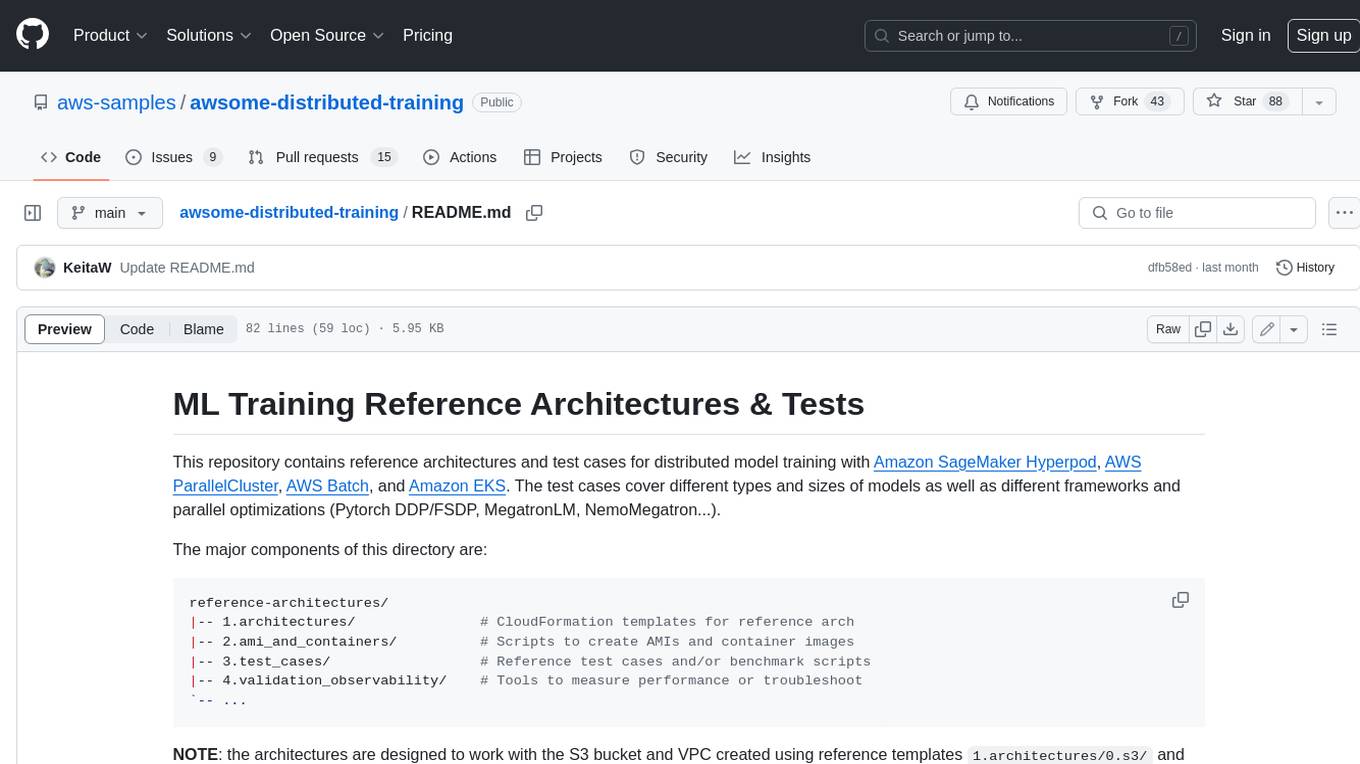Open the more file actions ellipsis
Screen dimensions: 1360x764
click(x=1344, y=213)
